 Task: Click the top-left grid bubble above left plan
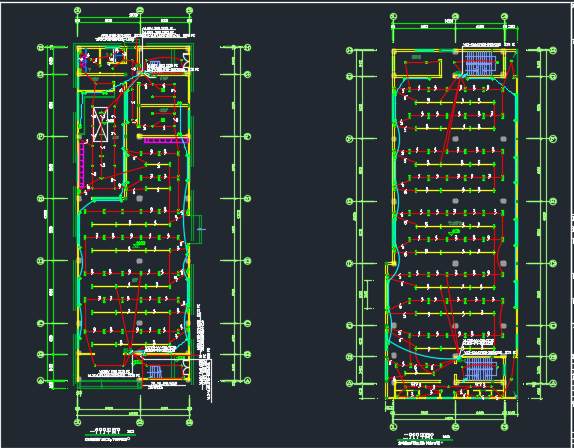point(77,10)
